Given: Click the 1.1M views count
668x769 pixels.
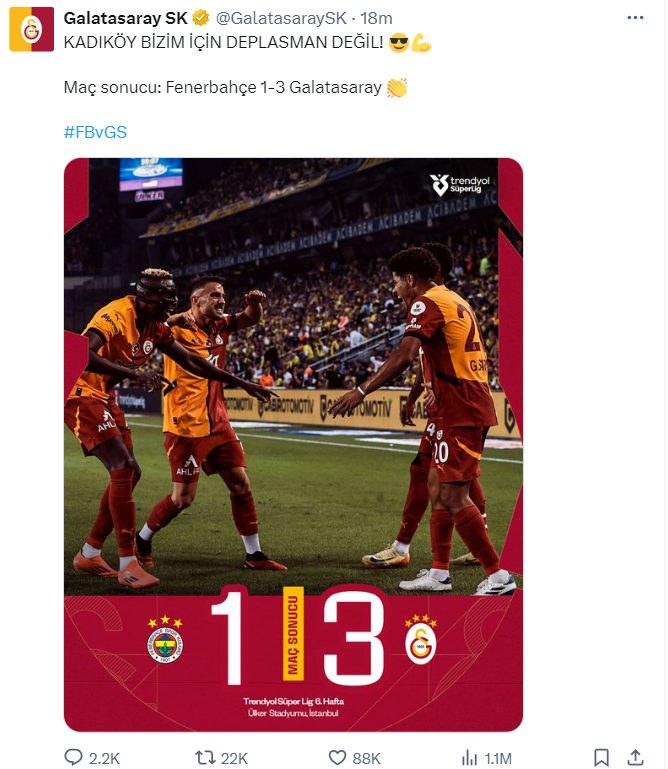Looking at the screenshot, I should (498, 758).
